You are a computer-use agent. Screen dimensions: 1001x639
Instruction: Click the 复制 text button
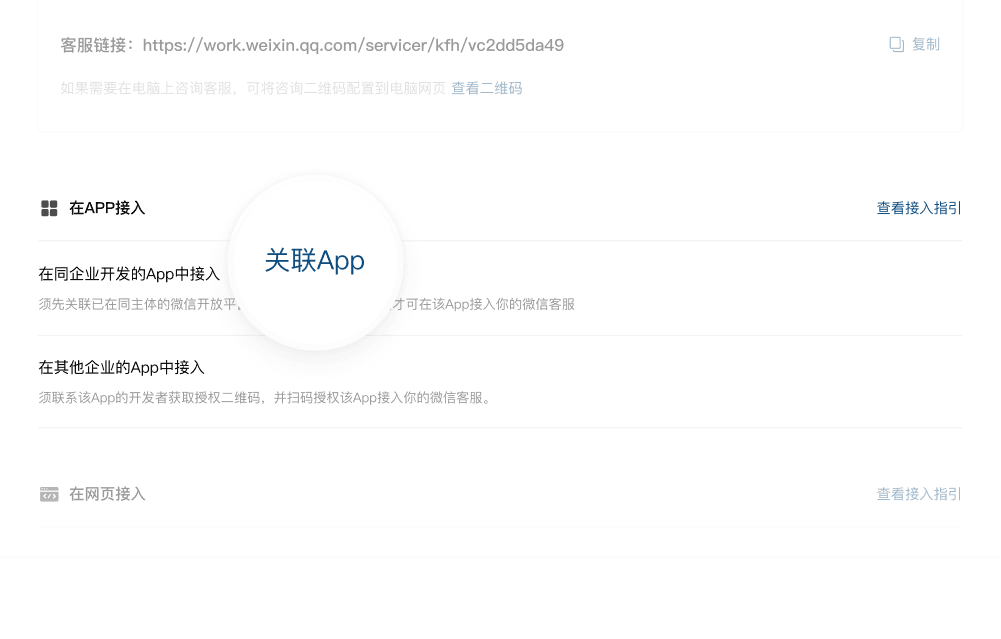click(x=926, y=45)
